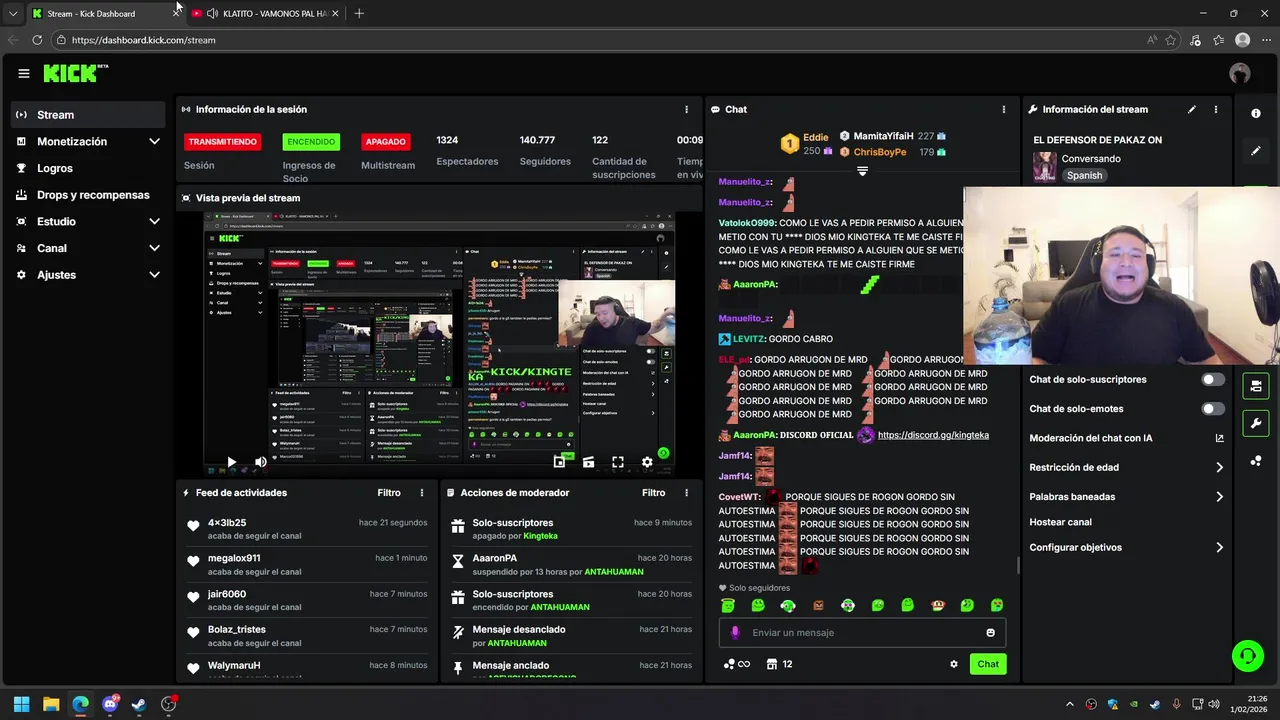Viewport: 1280px width, 720px height.
Task: Open chat settings gear next to Chat button
Action: 954,664
